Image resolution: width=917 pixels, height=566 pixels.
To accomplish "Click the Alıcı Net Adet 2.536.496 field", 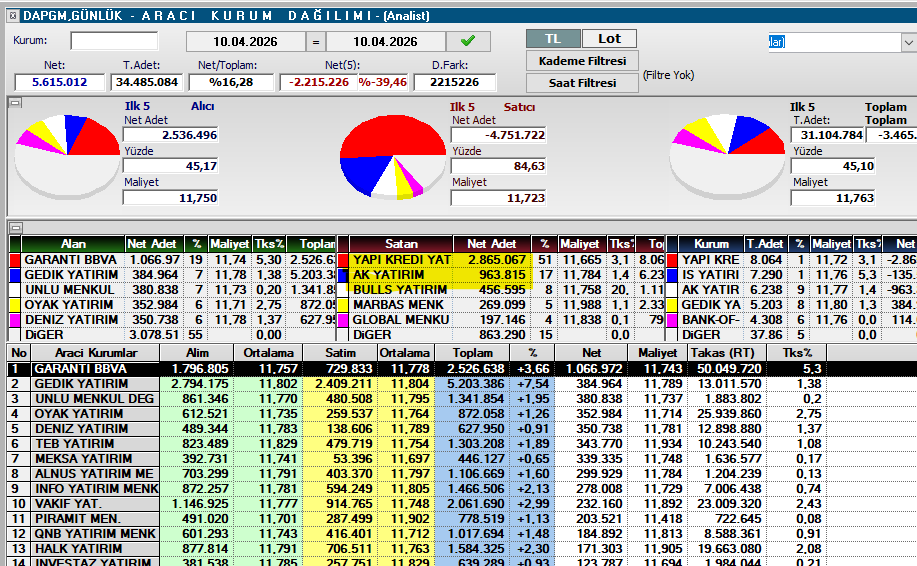I will click(171, 135).
